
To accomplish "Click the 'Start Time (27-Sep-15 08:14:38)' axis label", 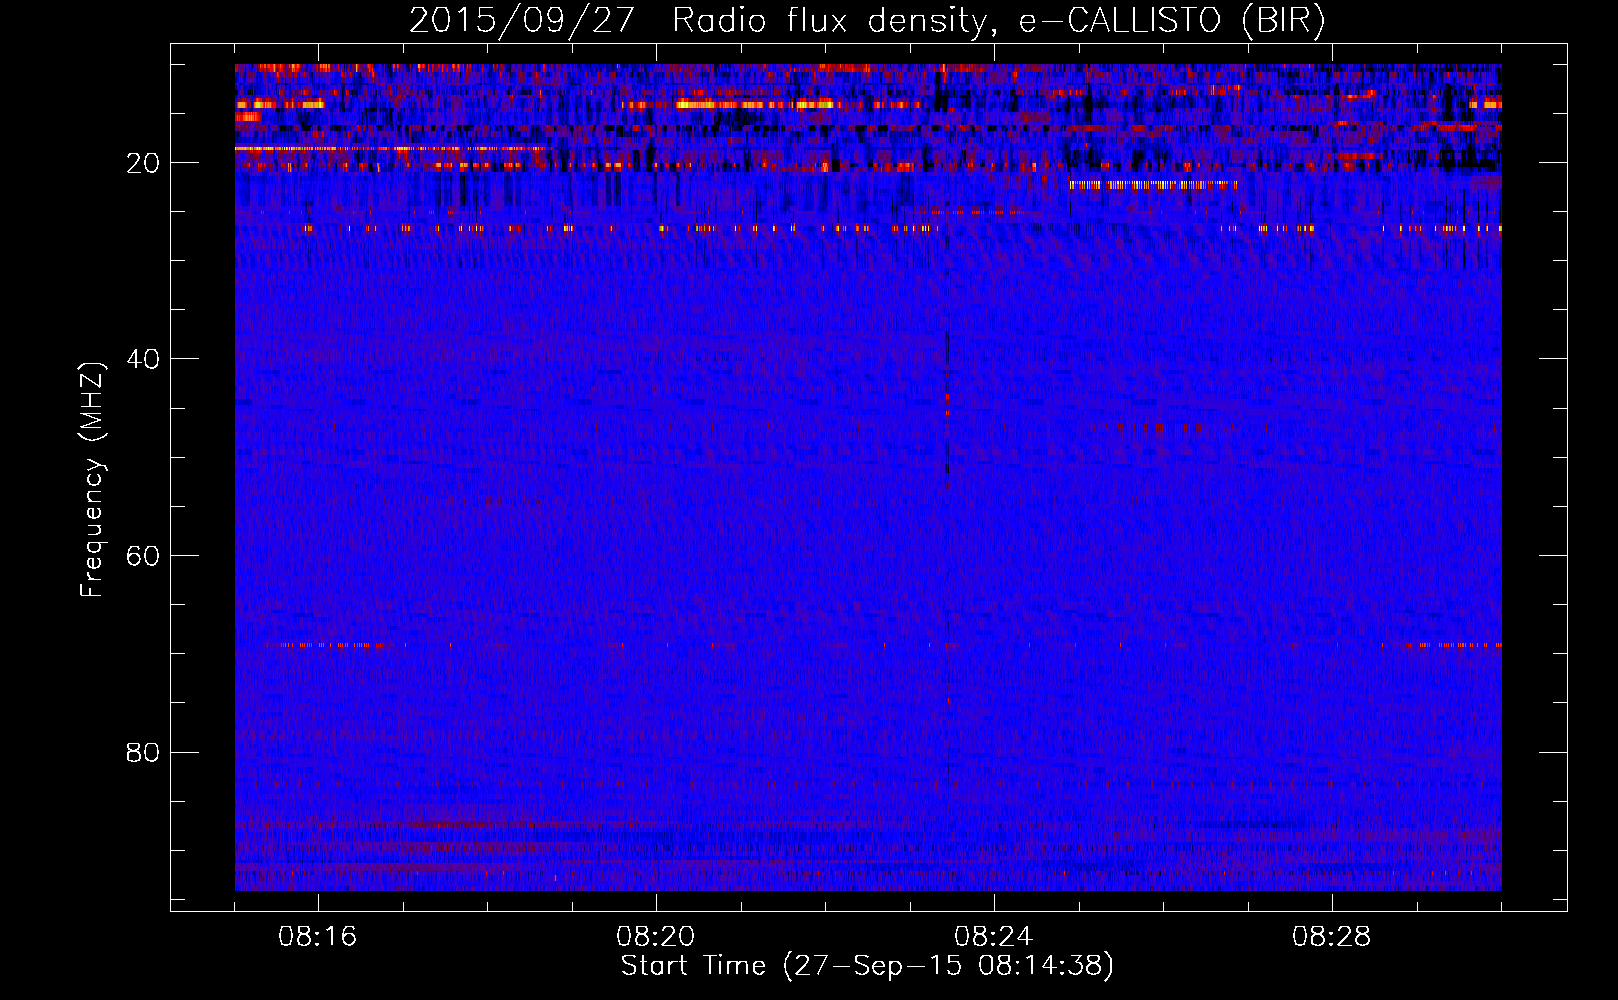I will 867,966.
